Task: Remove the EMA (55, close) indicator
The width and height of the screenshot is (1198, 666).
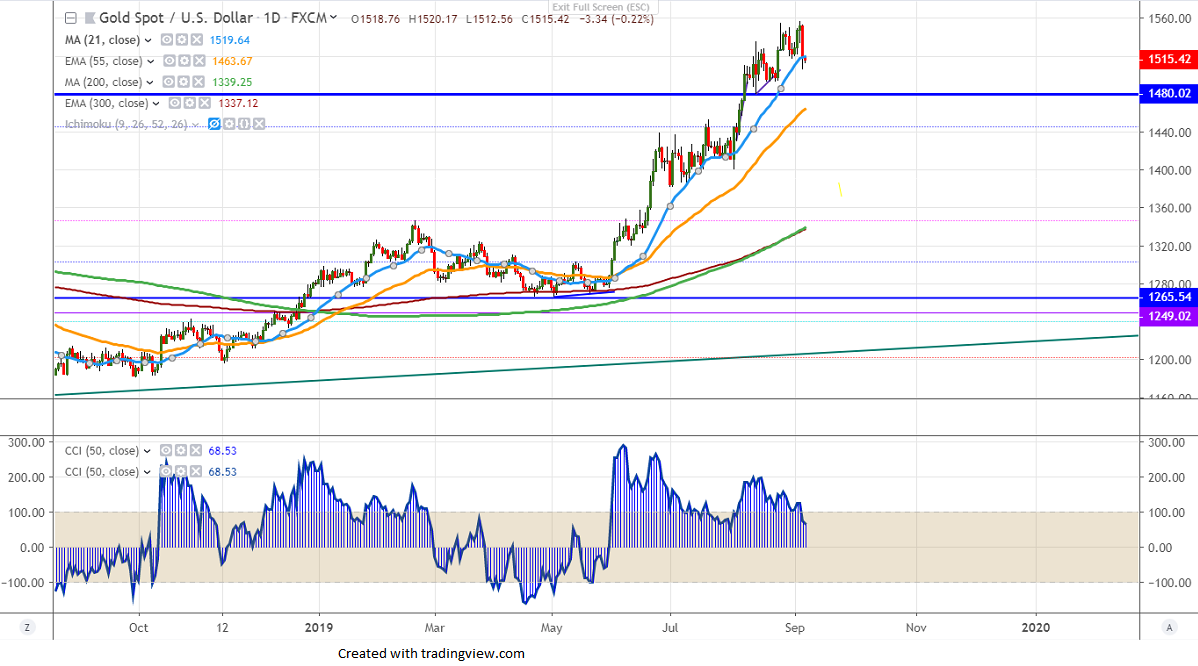Action: coord(199,61)
